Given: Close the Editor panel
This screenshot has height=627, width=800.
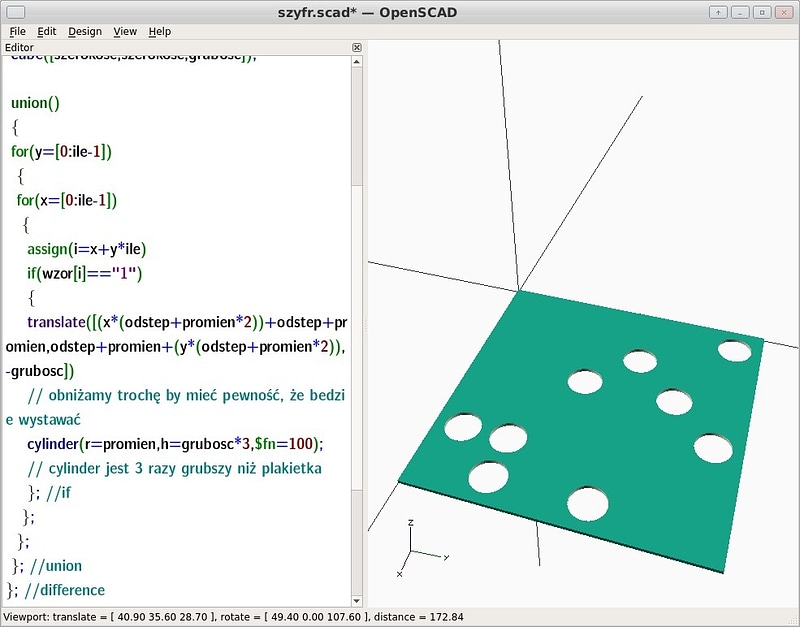Looking at the screenshot, I should click(x=357, y=47).
